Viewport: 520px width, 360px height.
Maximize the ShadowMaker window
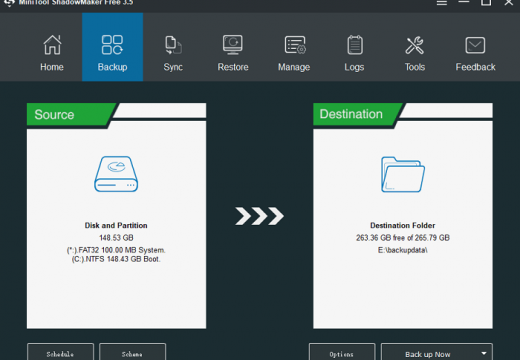coord(486,2)
